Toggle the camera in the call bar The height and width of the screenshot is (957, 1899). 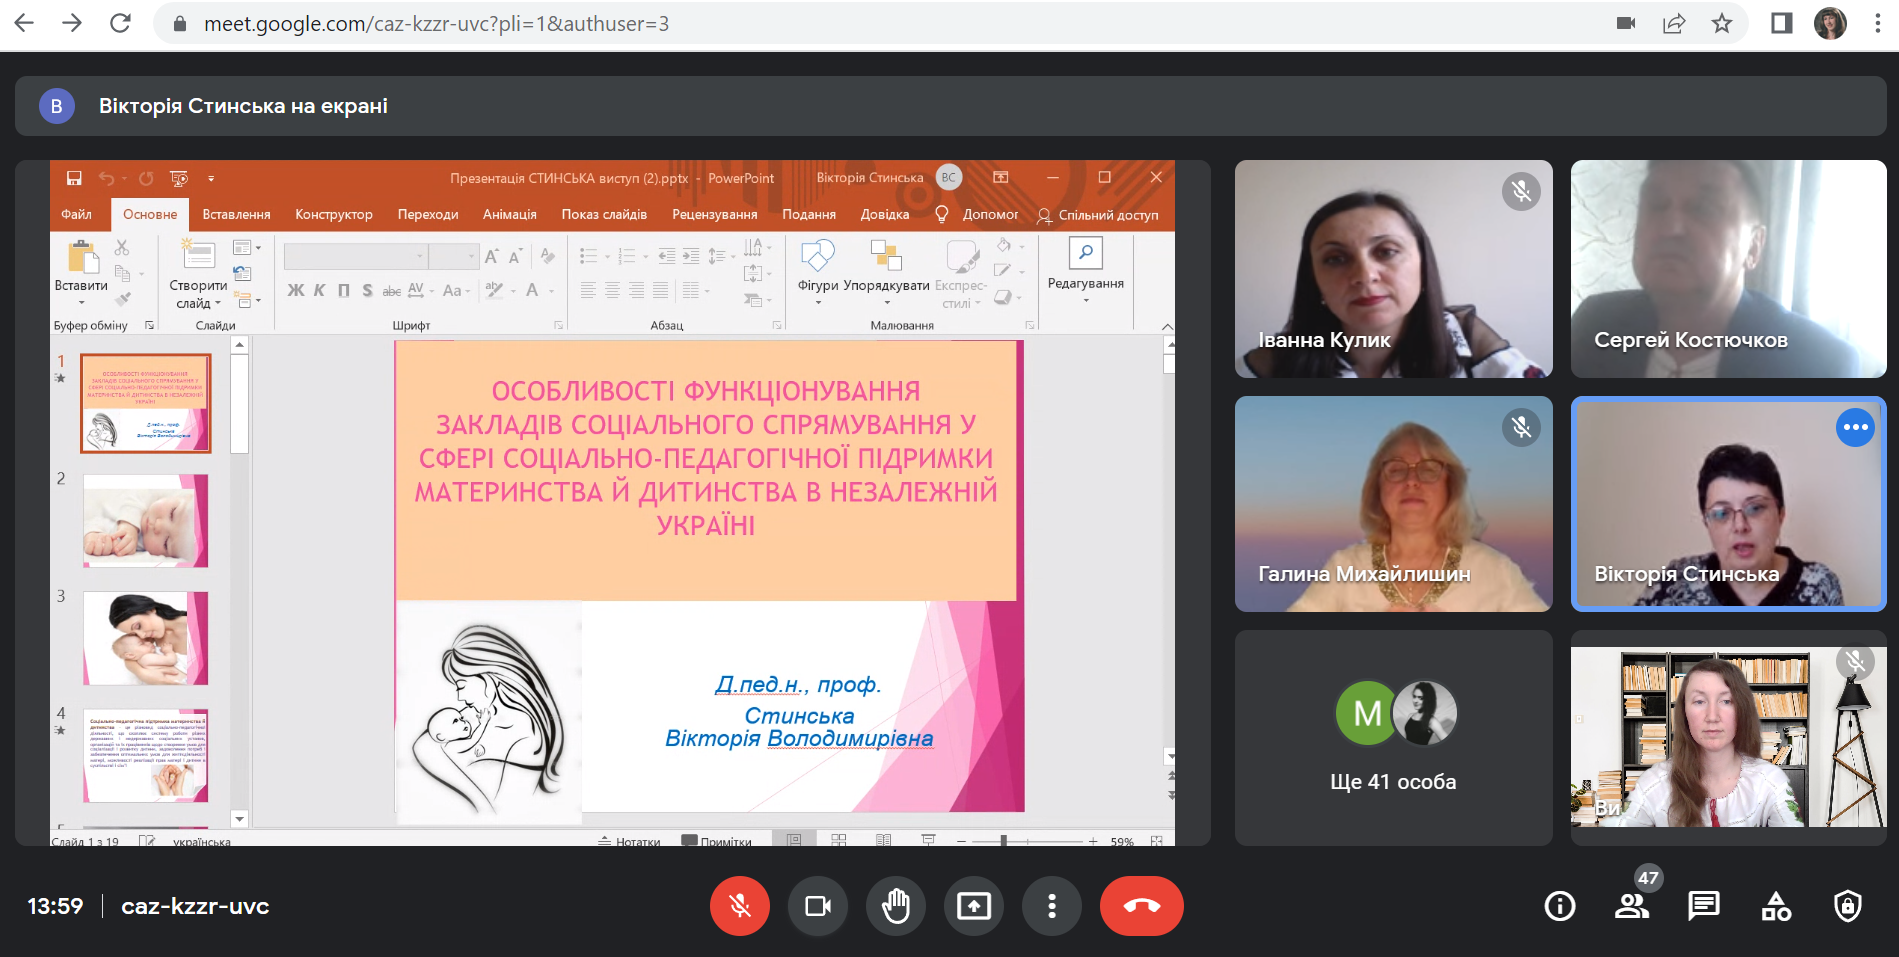coord(818,906)
